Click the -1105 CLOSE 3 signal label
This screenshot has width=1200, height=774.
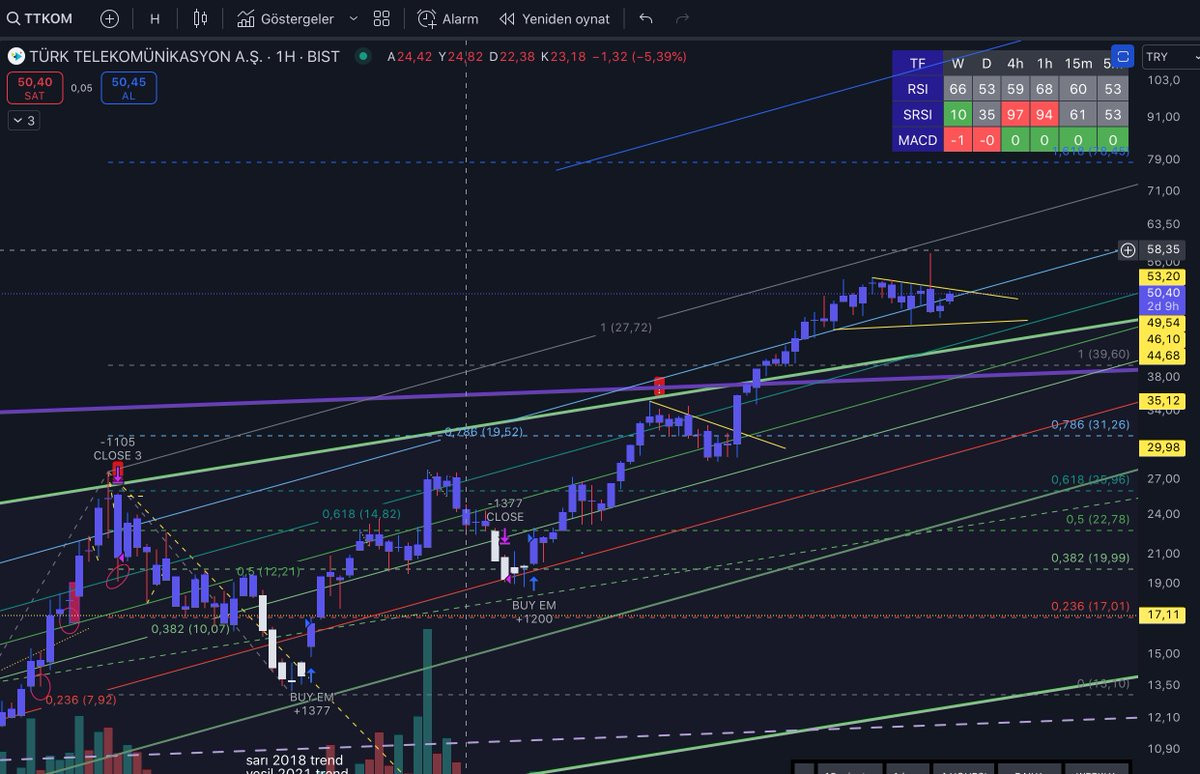point(117,448)
